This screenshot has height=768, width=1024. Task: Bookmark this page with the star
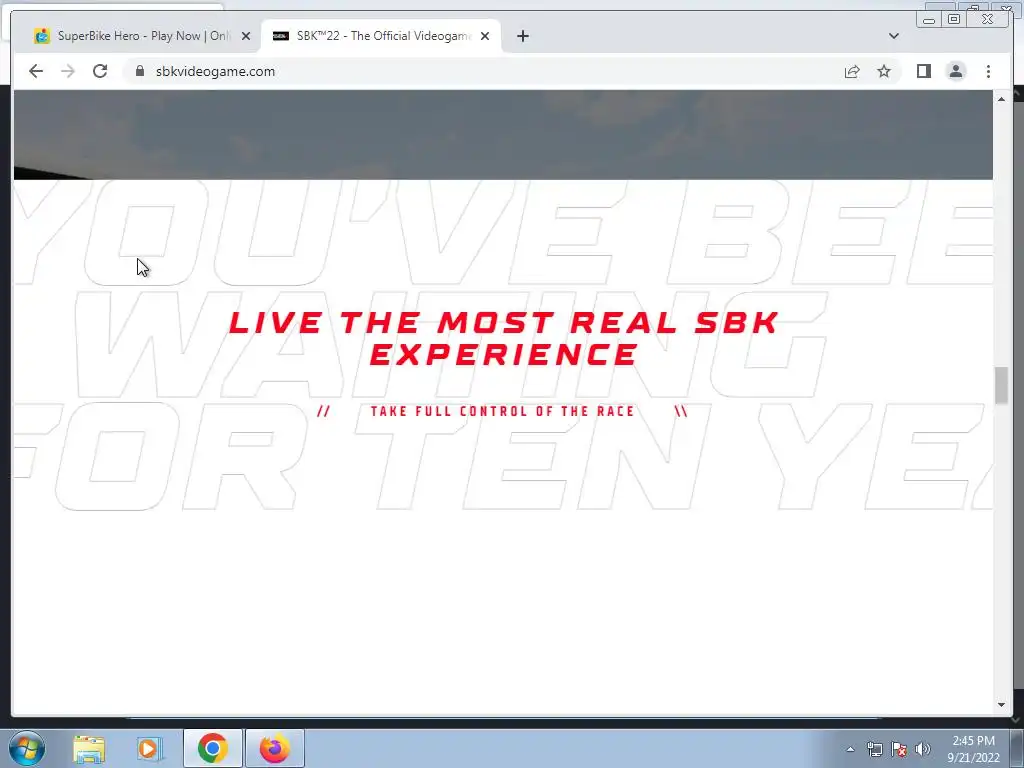point(884,71)
